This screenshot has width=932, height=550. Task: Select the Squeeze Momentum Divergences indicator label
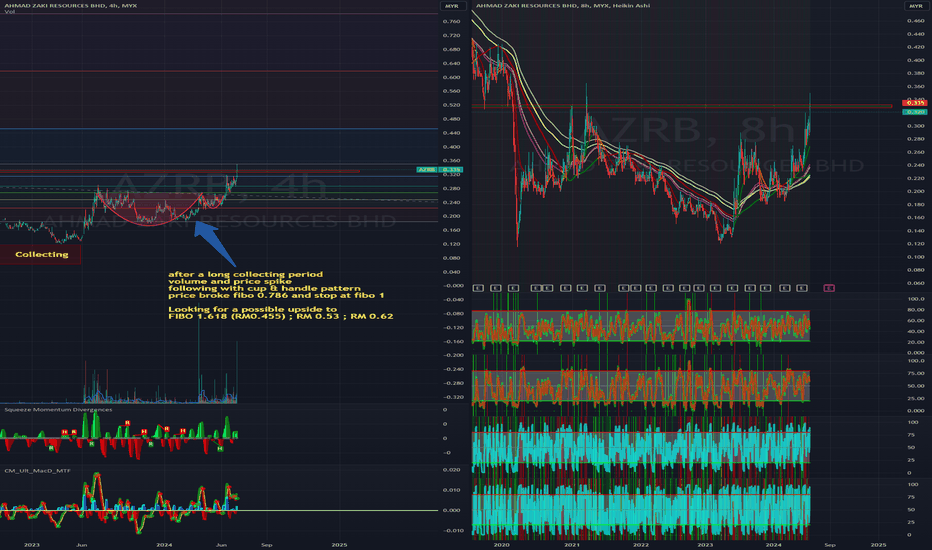point(58,409)
